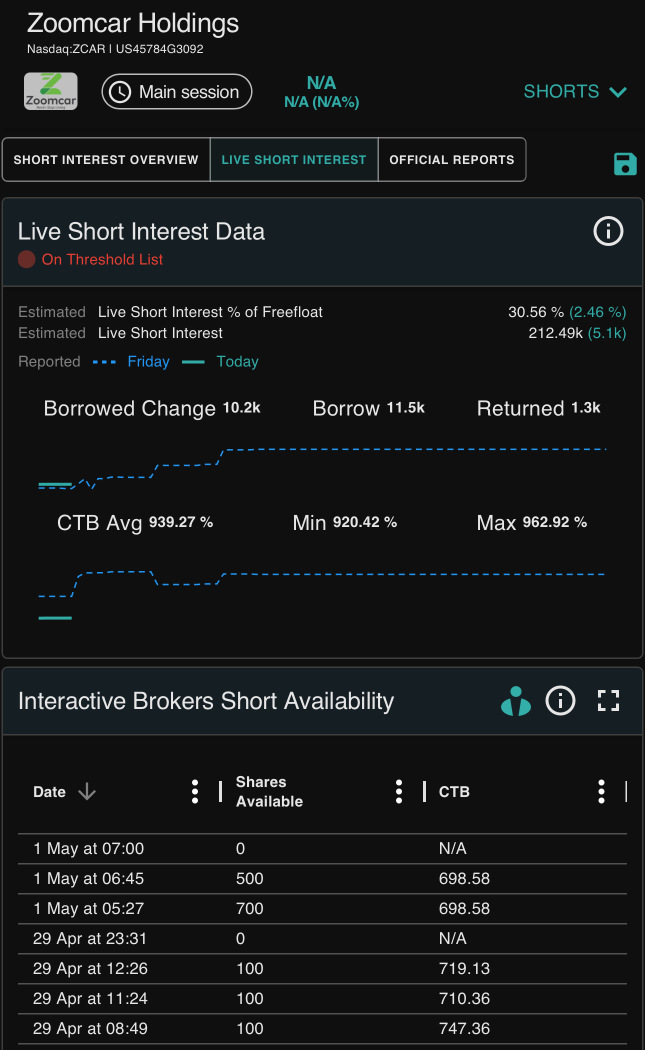Viewport: 645px width, 1050px height.
Task: Click the On Threshold List label
Action: click(x=102, y=260)
